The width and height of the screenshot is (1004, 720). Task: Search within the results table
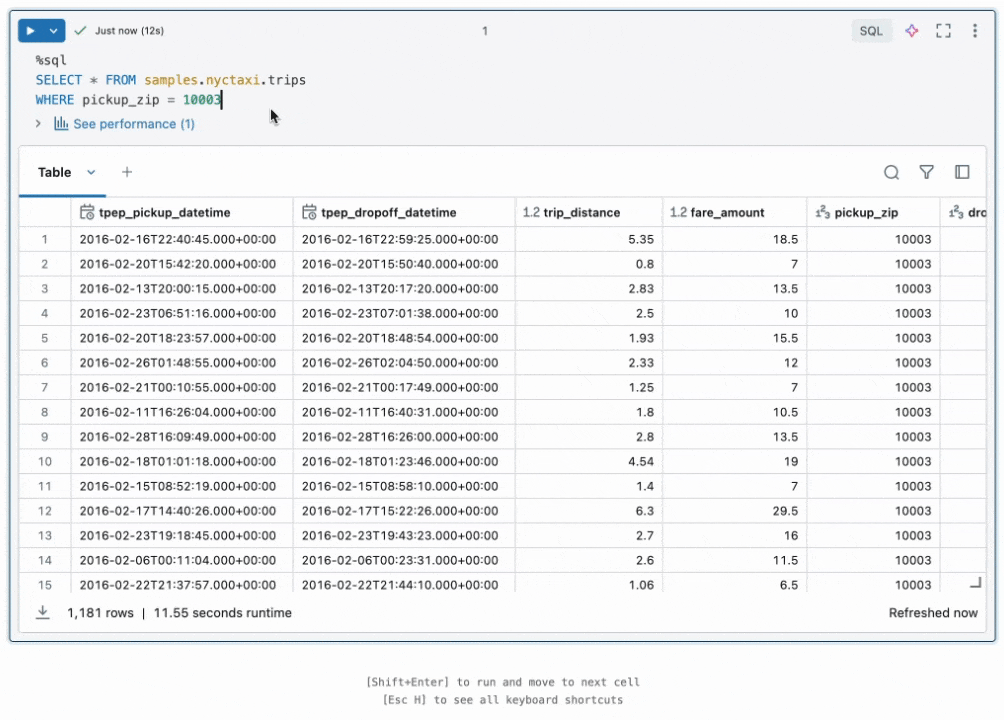click(891, 172)
